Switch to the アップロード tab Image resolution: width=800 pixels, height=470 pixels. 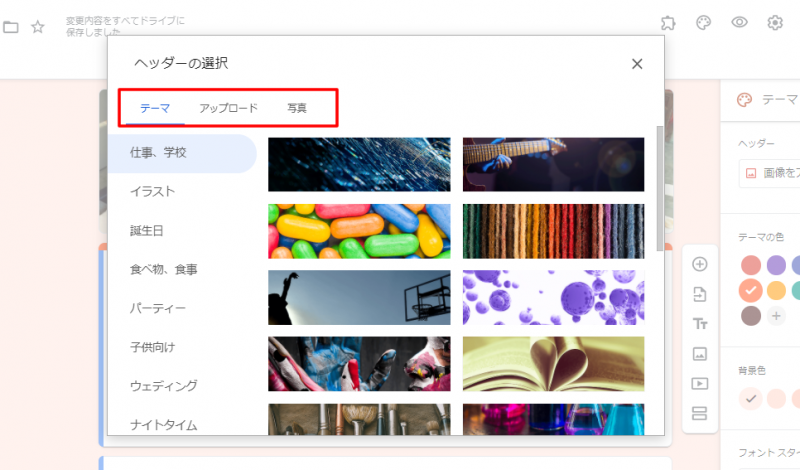(x=228, y=108)
